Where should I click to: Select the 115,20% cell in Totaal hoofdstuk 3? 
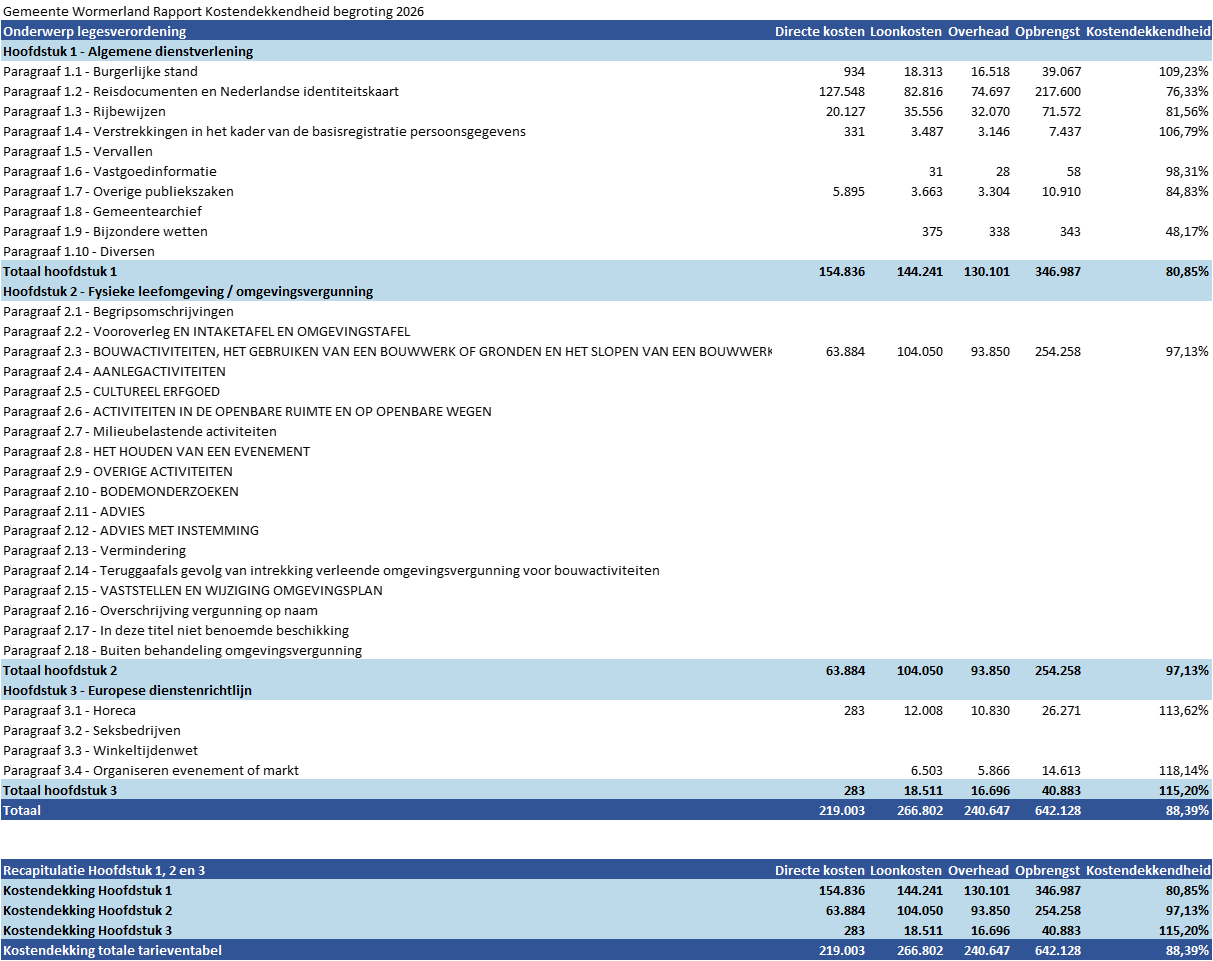click(1184, 790)
